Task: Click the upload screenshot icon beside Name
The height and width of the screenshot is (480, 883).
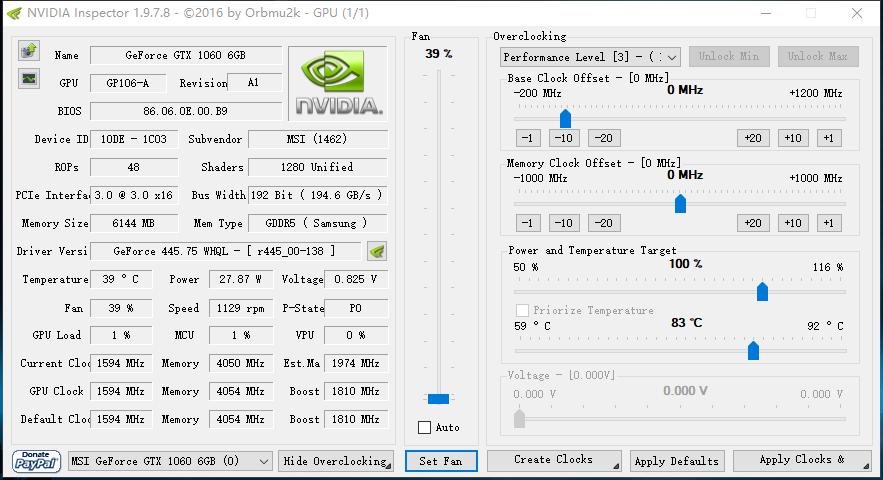Action: point(28,51)
